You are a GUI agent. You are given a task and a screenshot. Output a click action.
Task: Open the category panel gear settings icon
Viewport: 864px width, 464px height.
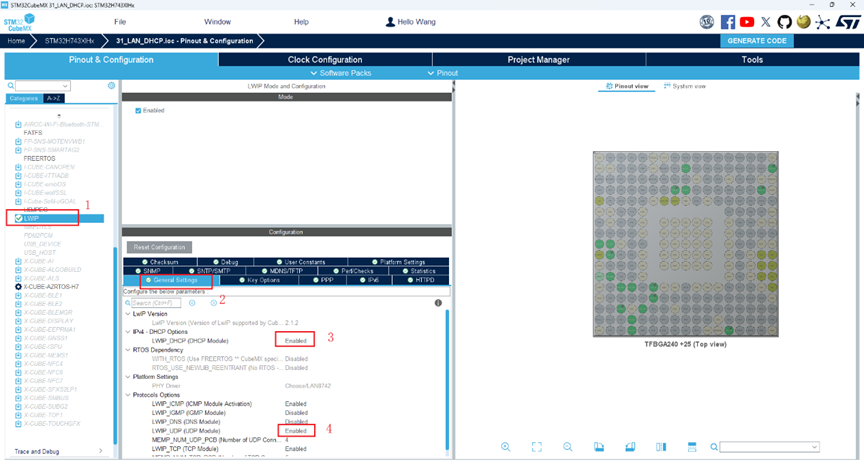111,85
